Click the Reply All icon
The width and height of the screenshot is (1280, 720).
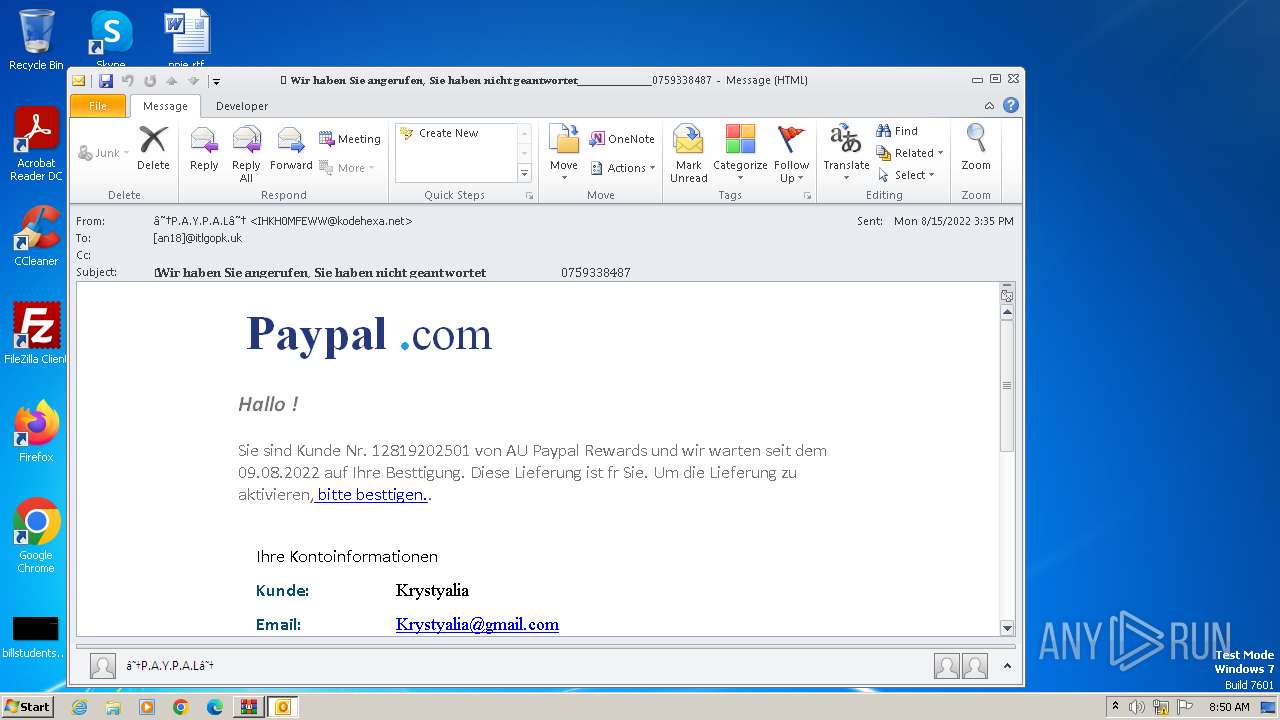click(246, 155)
